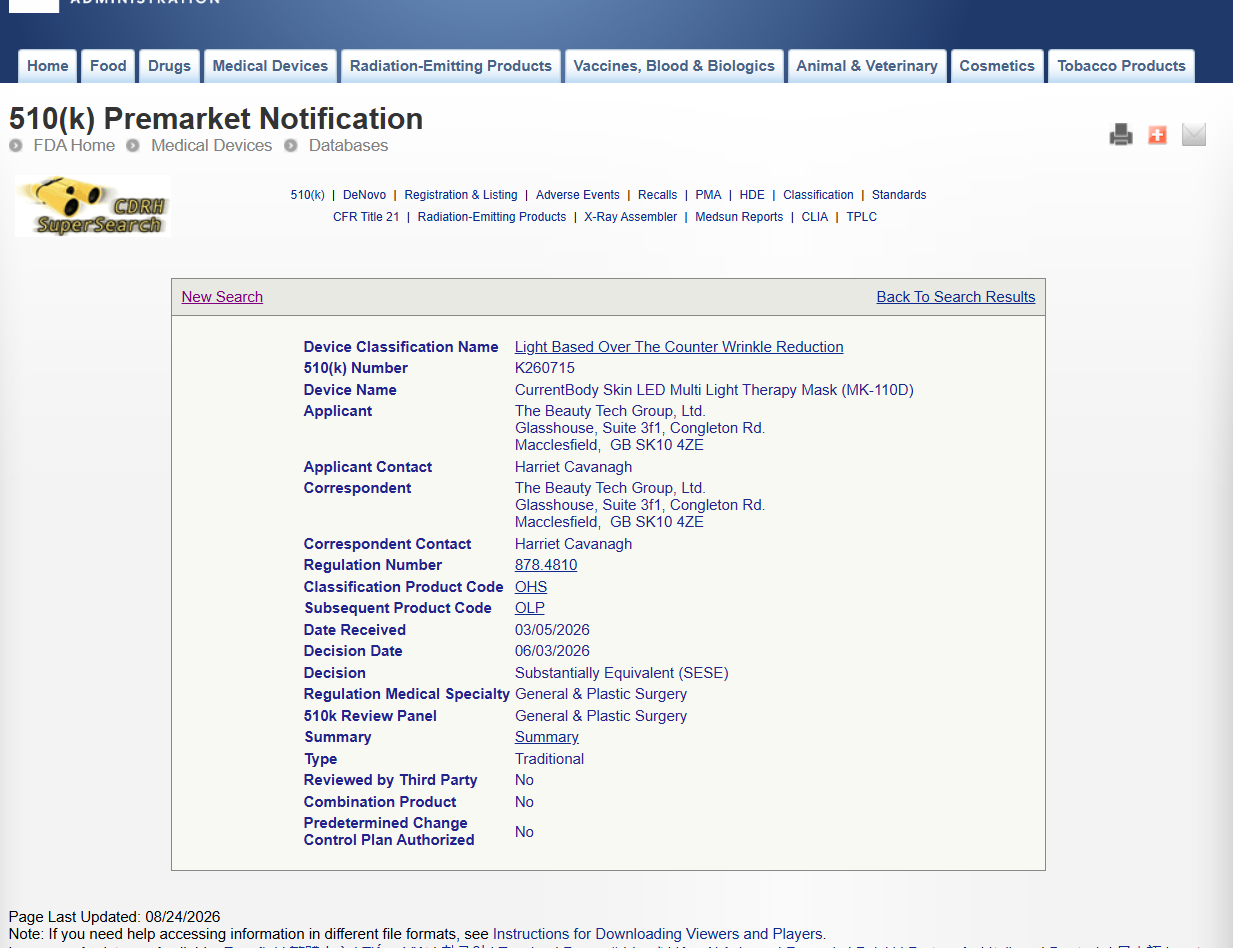
Task: Open Adverse Events link
Action: [x=578, y=195]
